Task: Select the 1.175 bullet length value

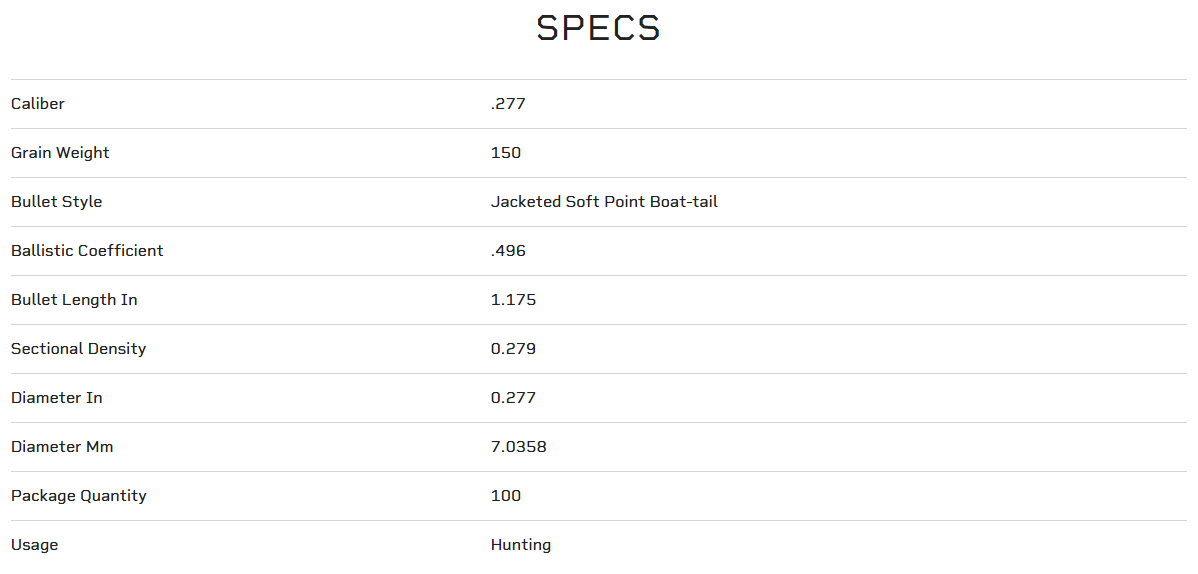Action: [x=513, y=300]
